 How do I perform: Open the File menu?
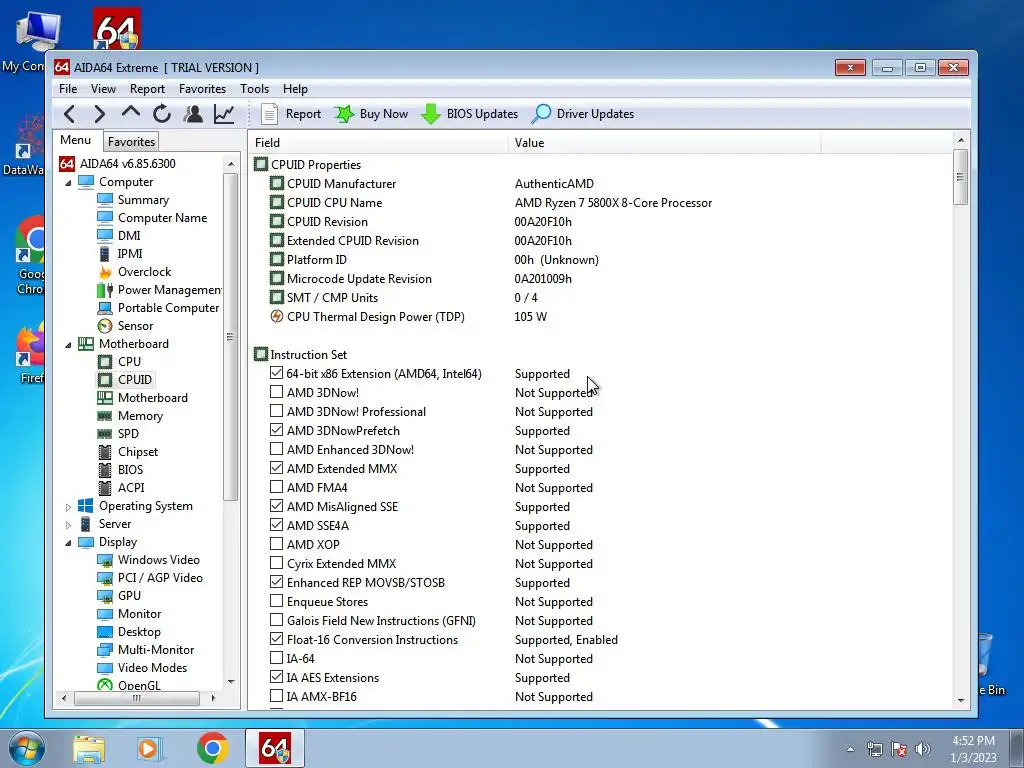68,89
